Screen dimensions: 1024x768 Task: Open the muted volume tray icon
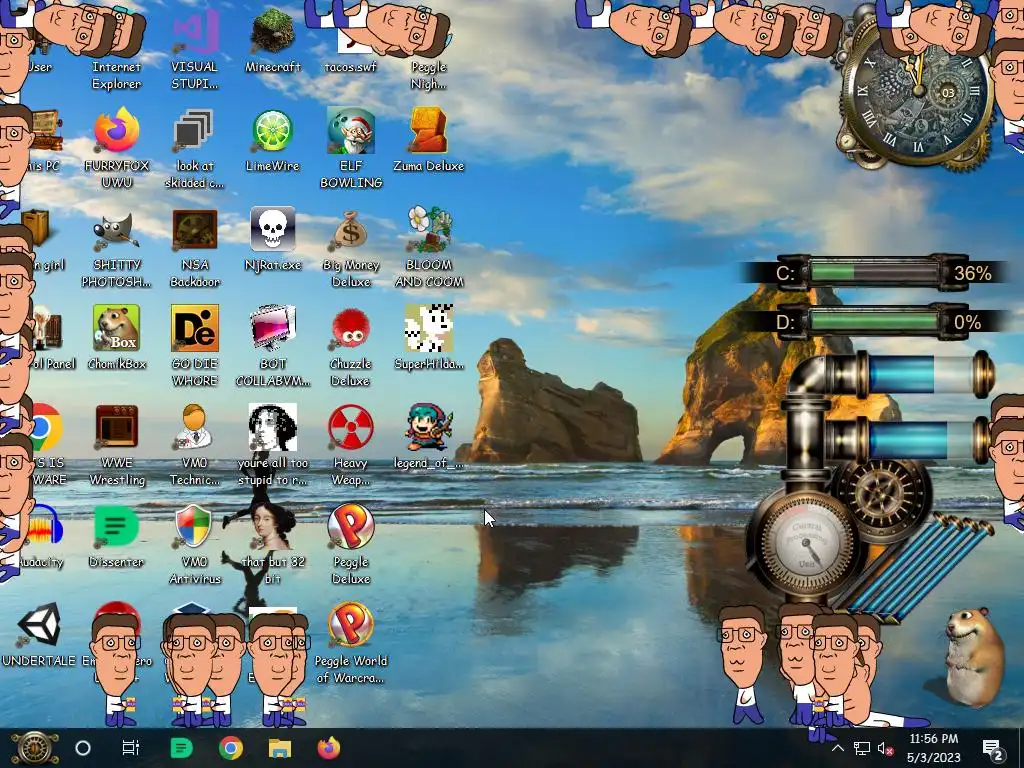click(x=886, y=748)
